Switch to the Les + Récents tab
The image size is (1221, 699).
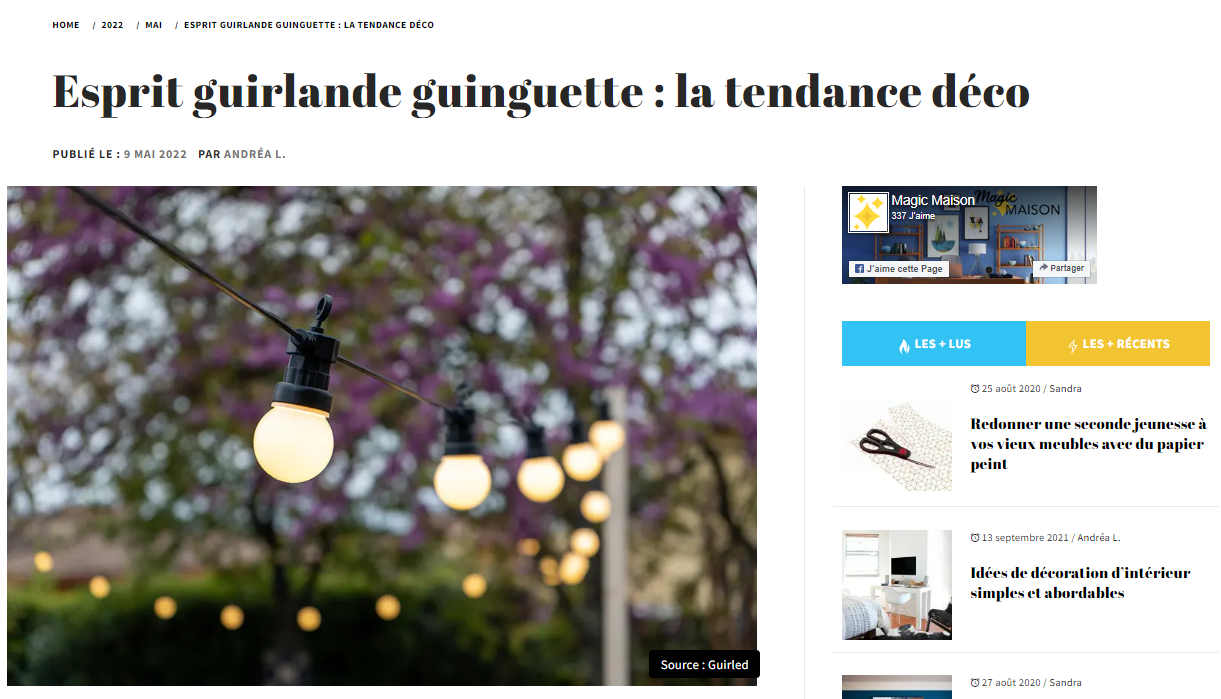click(x=1118, y=344)
